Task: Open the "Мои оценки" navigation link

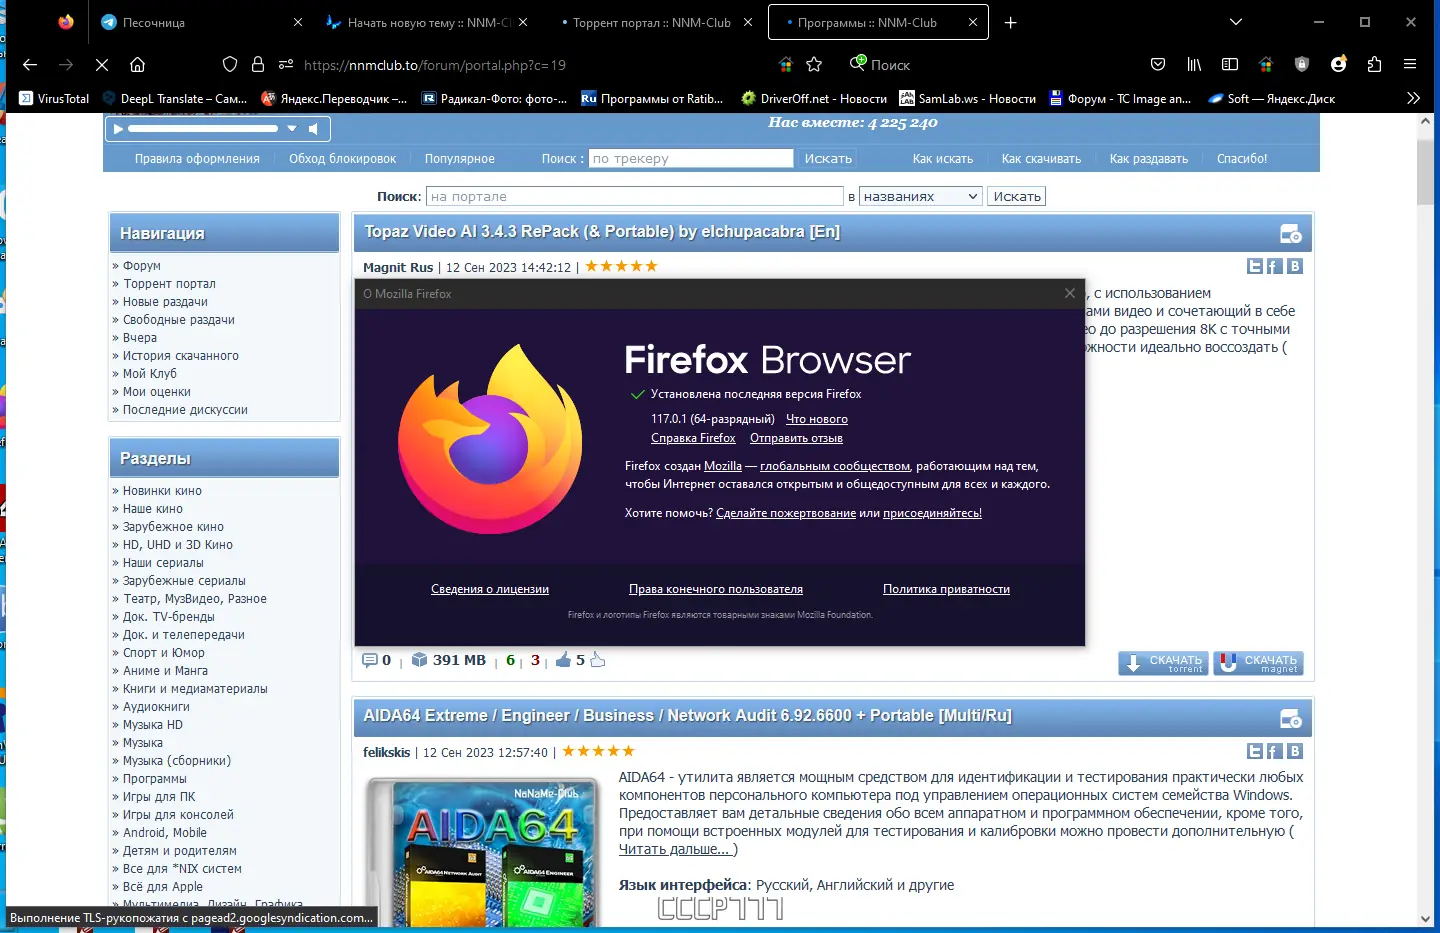Action: pos(157,392)
